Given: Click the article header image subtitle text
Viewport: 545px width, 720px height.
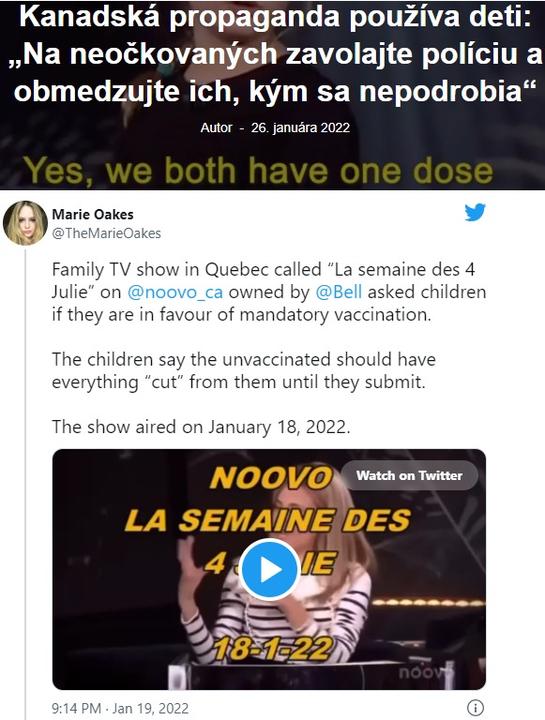Looking at the screenshot, I should [x=258, y=171].
